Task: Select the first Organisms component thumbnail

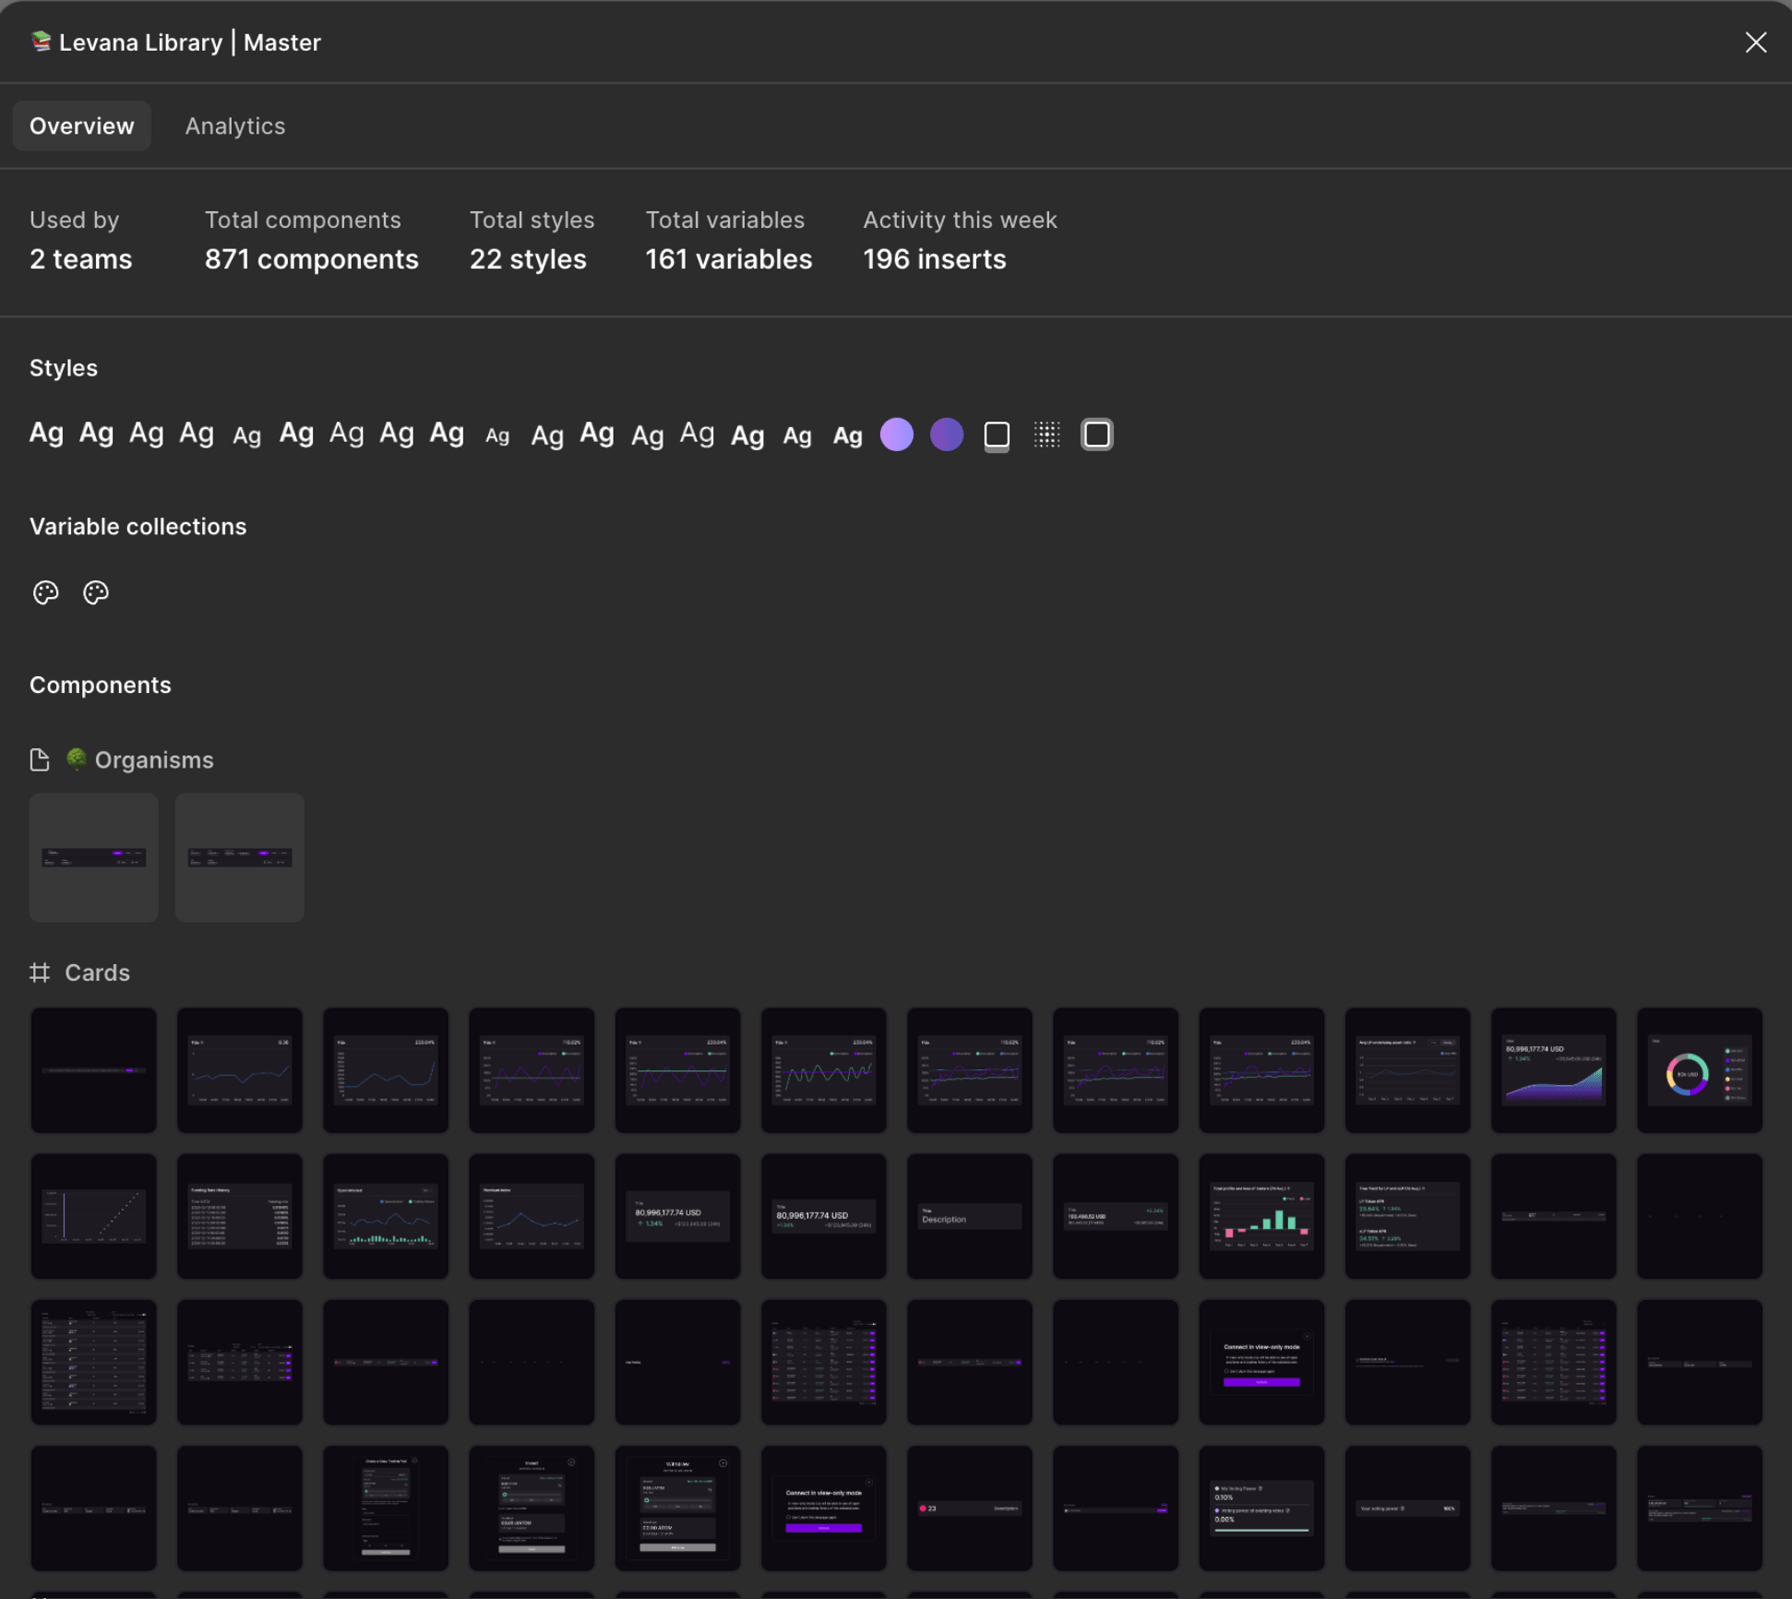Action: [94, 857]
